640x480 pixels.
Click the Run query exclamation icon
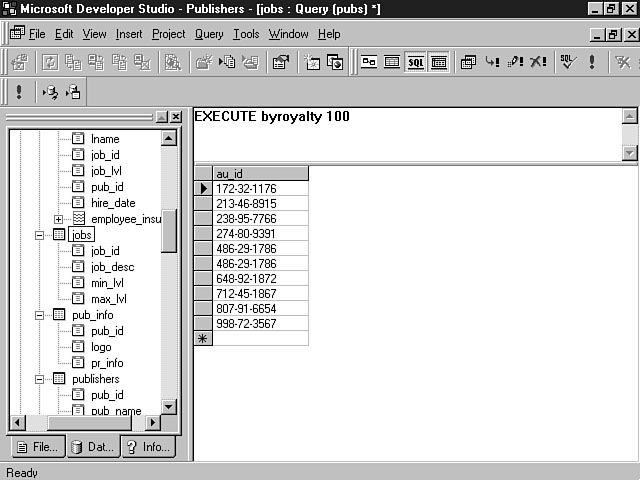(592, 62)
